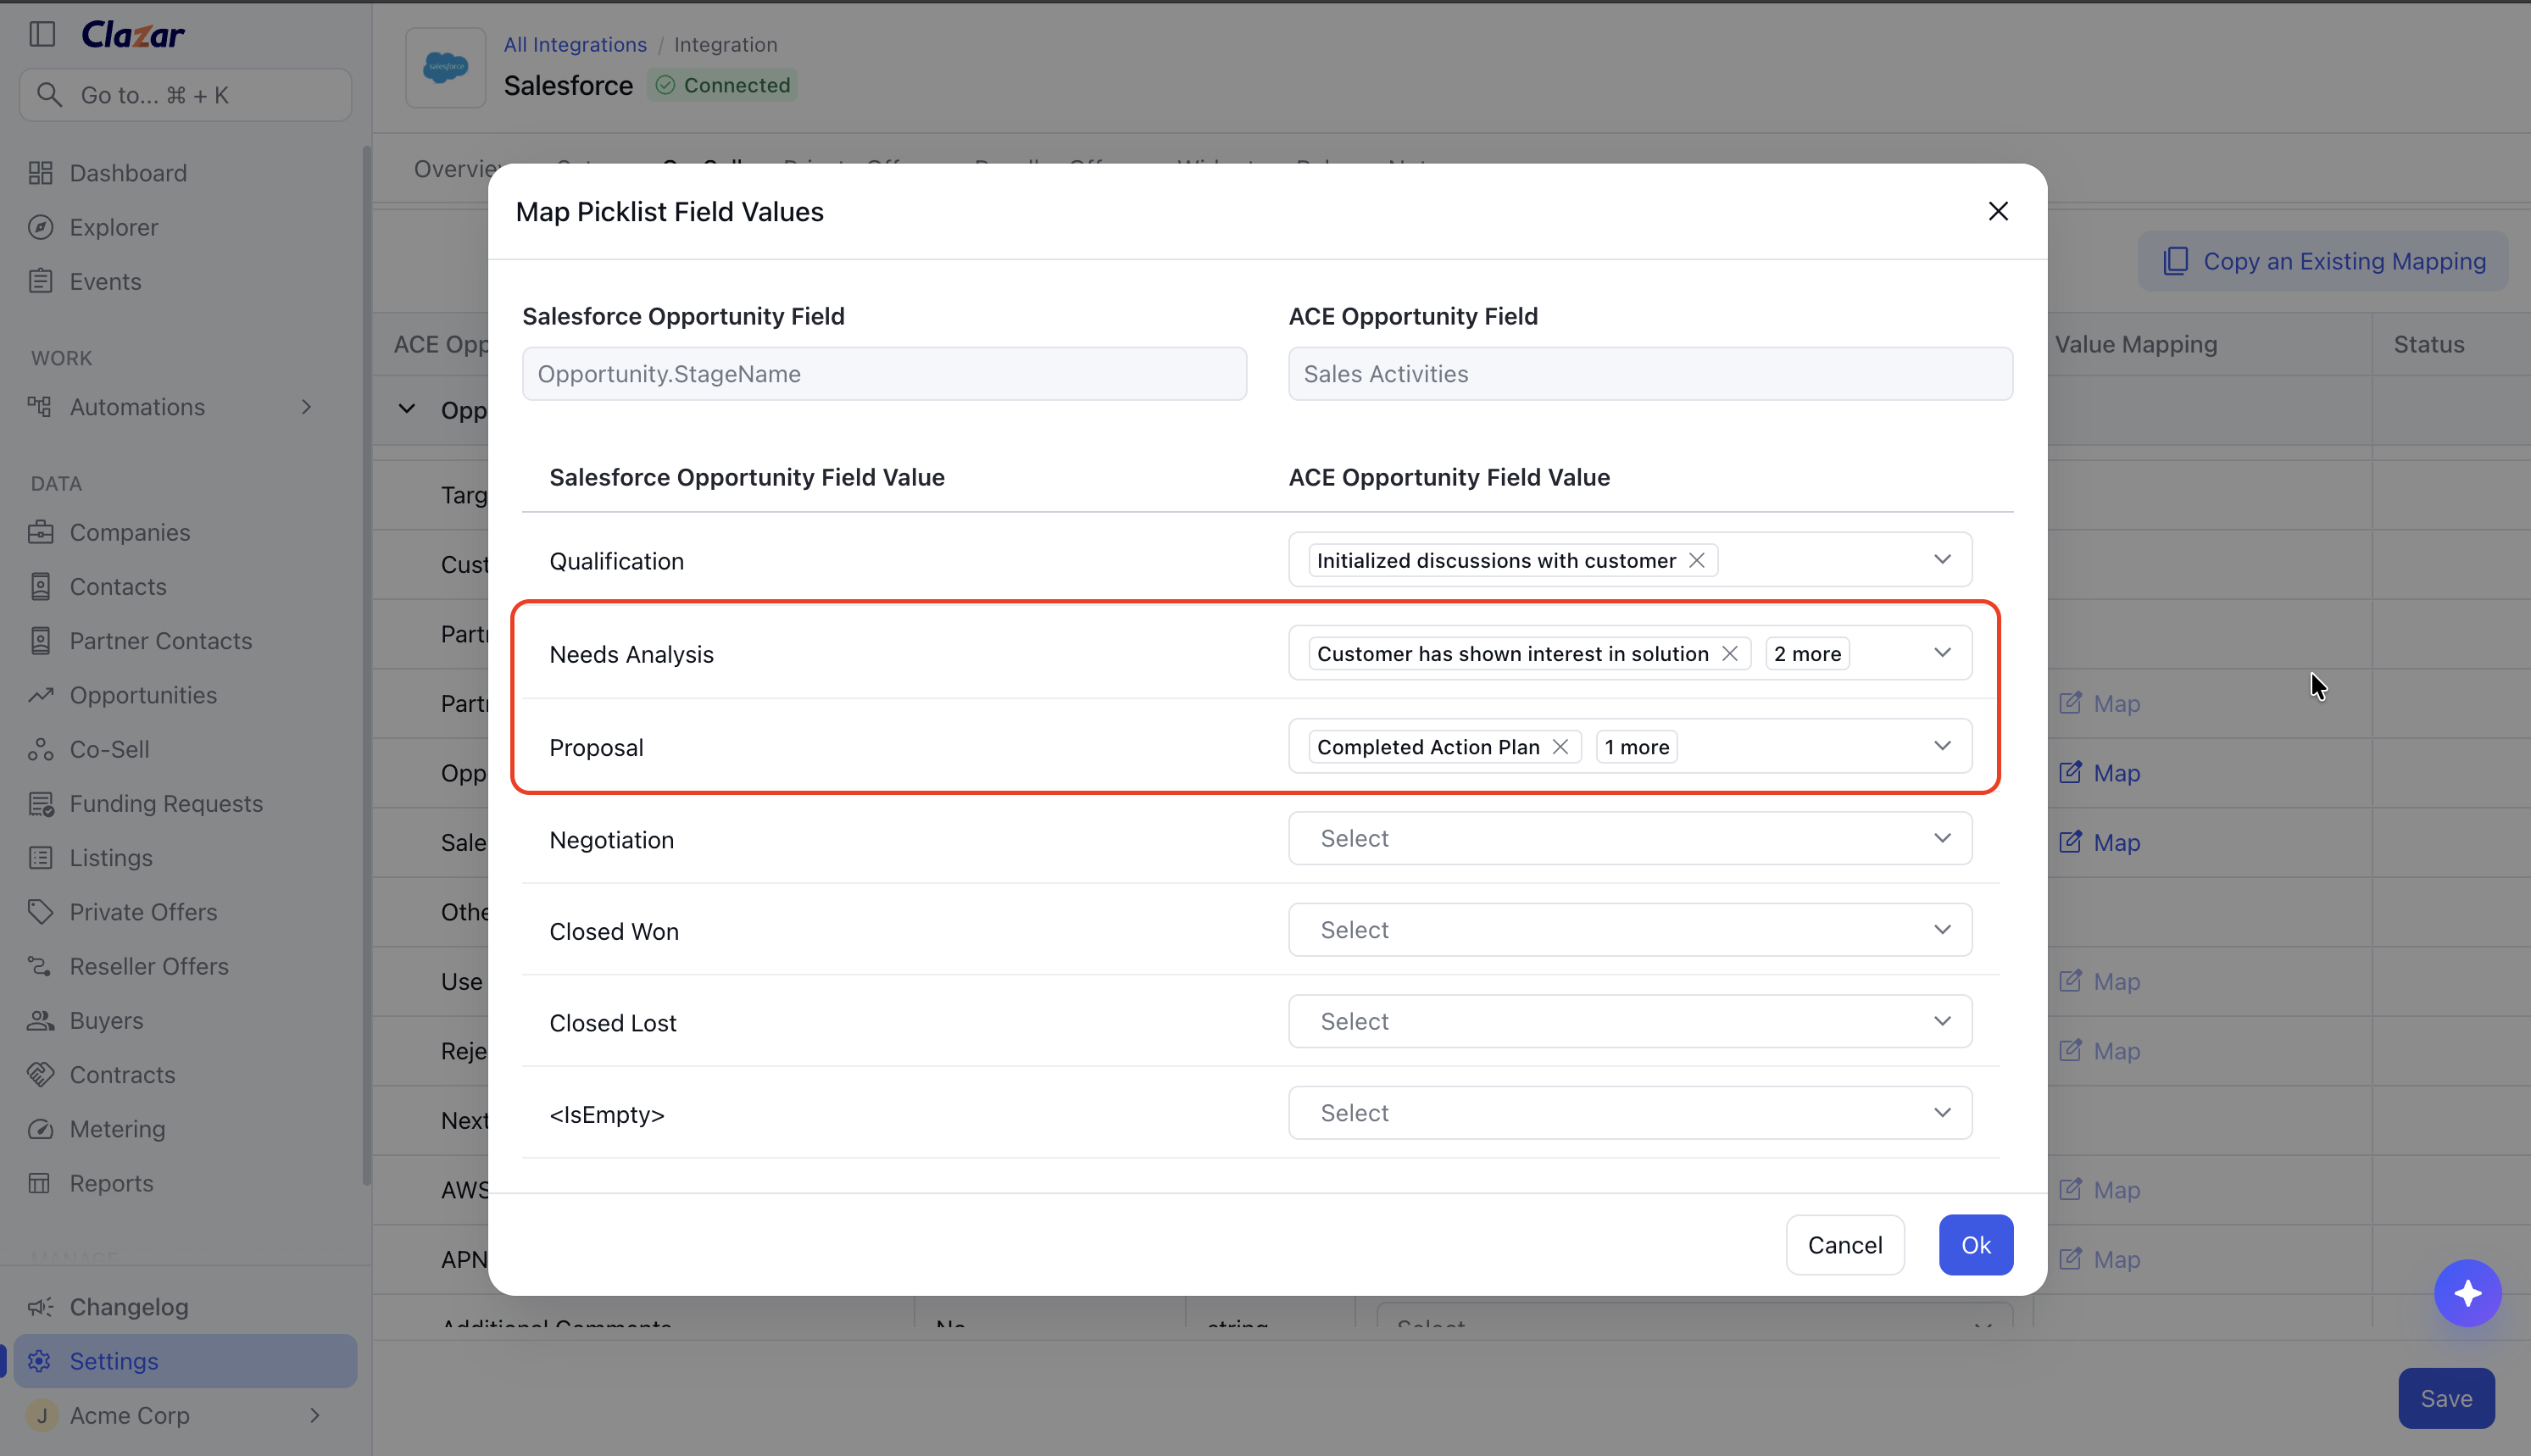Click the Partner Contacts icon

[41, 640]
